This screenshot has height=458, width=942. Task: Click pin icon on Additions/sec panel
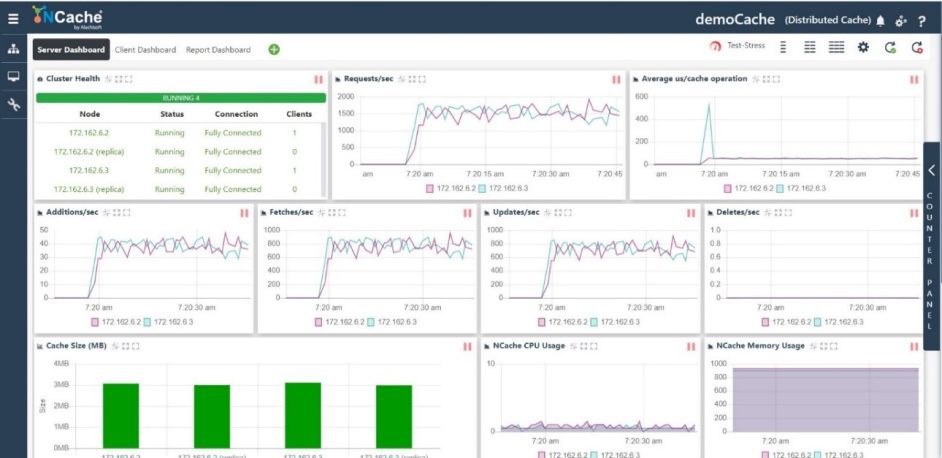coord(106,212)
